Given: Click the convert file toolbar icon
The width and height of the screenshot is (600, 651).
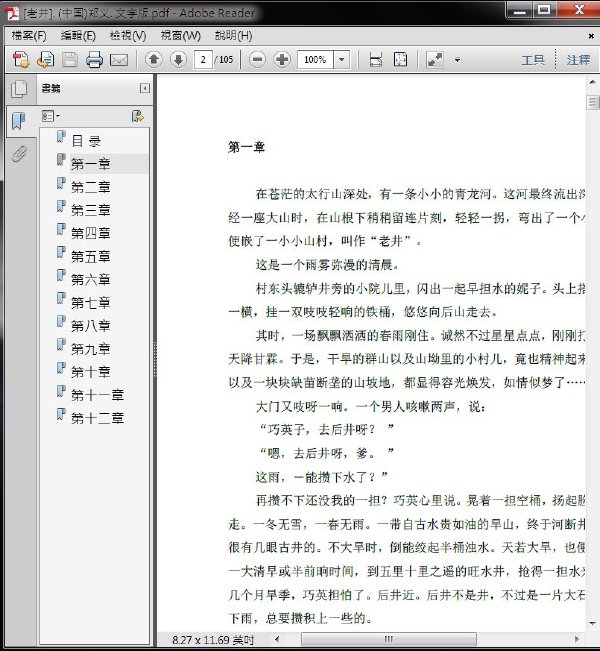Looking at the screenshot, I should pyautogui.click(x=45, y=60).
